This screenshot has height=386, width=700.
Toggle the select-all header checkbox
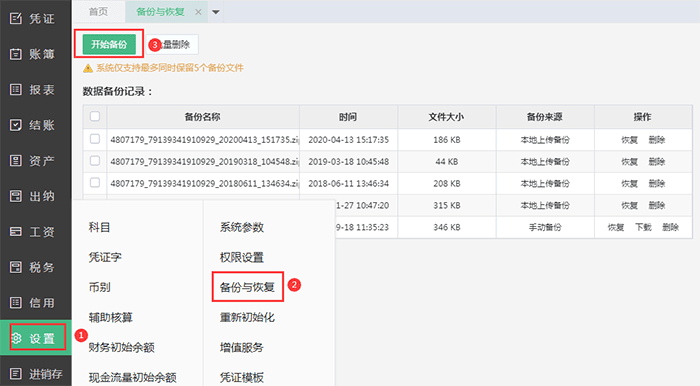click(95, 116)
